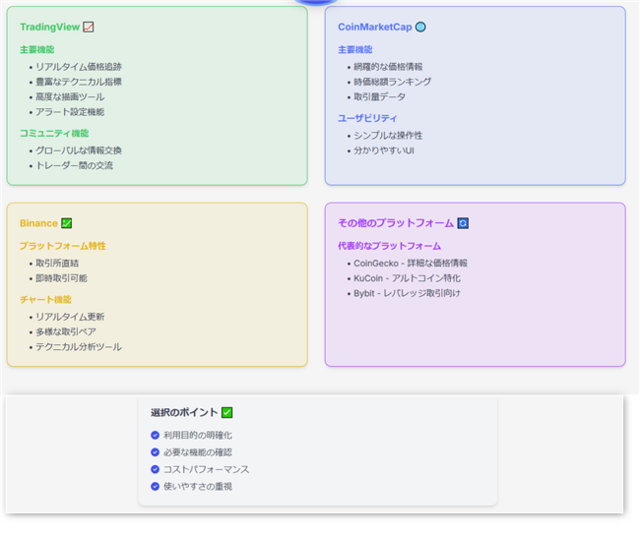Click the CoinGecko - 詳細な価格情報 item
The width and height of the screenshot is (640, 536).
point(411,263)
